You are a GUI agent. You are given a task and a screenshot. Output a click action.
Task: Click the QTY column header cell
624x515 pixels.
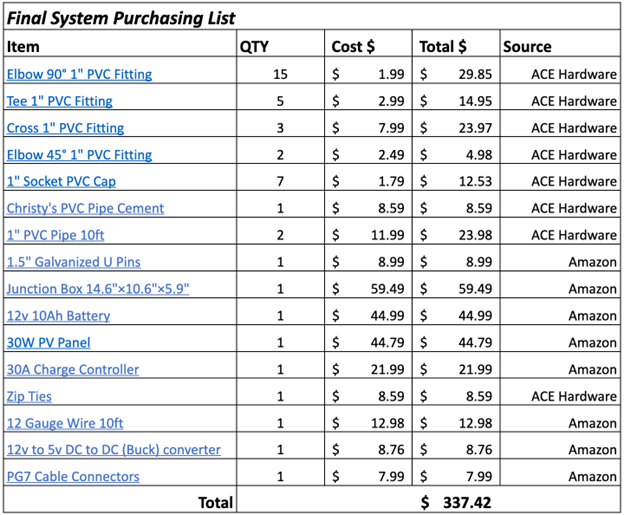[254, 46]
